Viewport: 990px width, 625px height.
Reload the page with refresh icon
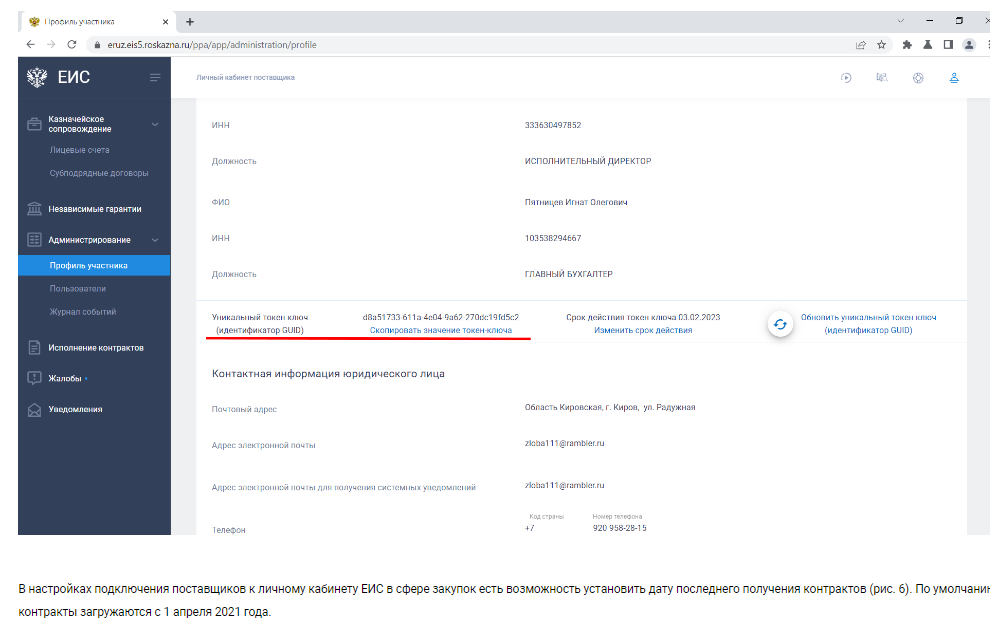click(x=72, y=44)
